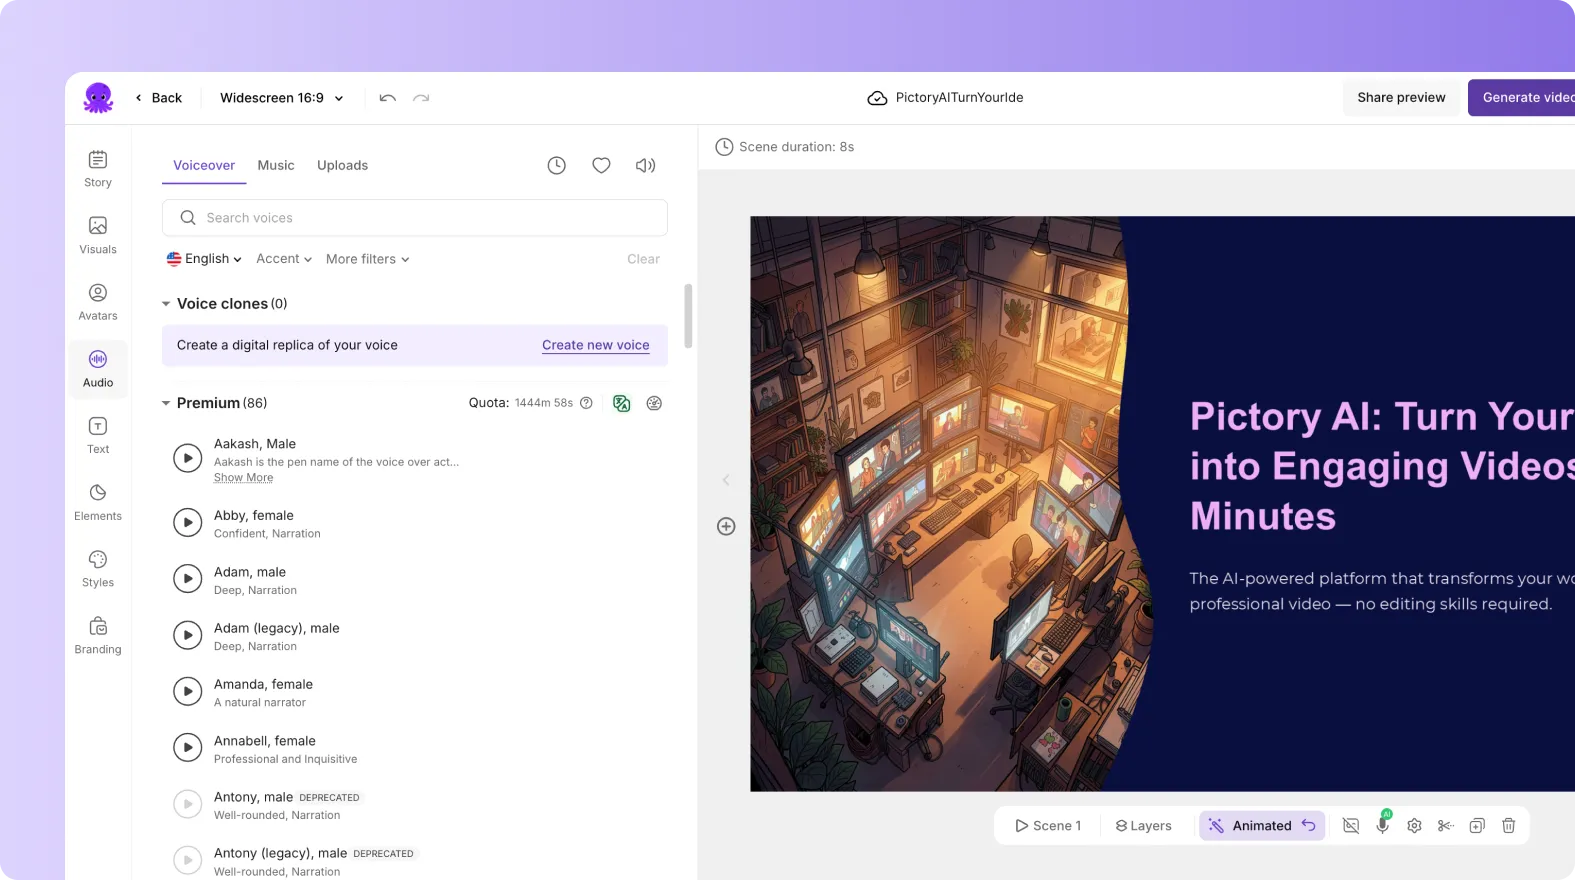Screen dimensions: 1575x880
Task: Play the Antony, male deprecated sample
Action: coord(188,804)
